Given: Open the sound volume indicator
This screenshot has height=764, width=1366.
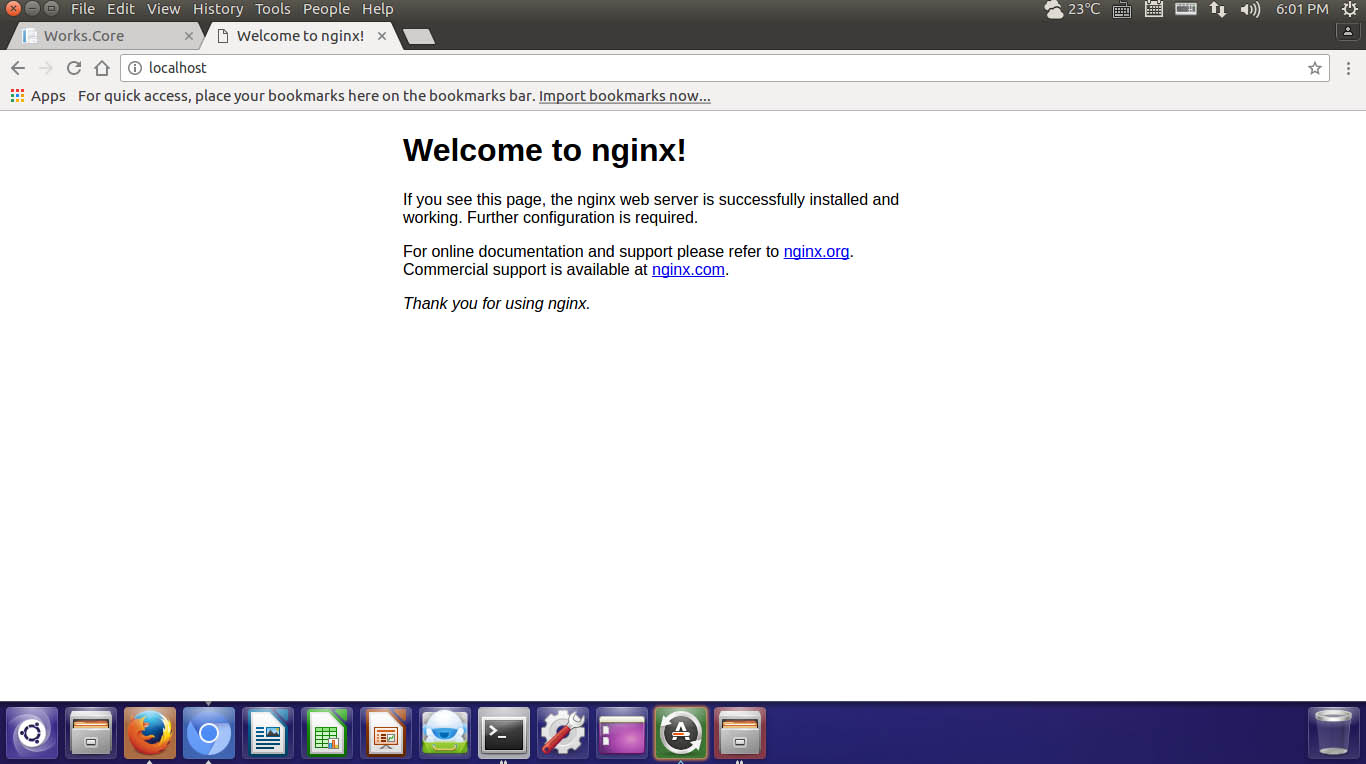Looking at the screenshot, I should pyautogui.click(x=1250, y=9).
